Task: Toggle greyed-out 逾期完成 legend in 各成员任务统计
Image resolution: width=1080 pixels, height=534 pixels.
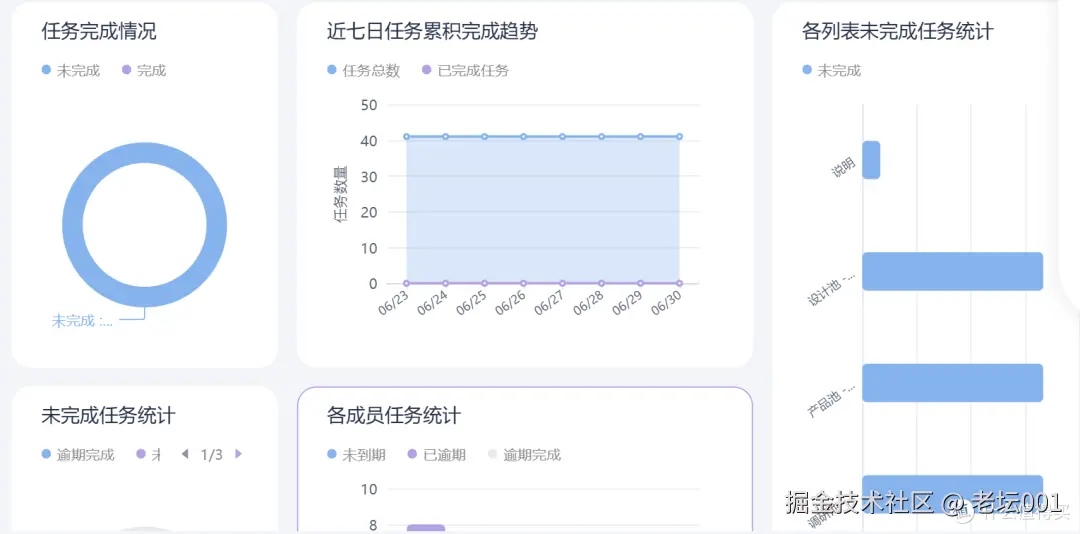Action: pos(524,455)
